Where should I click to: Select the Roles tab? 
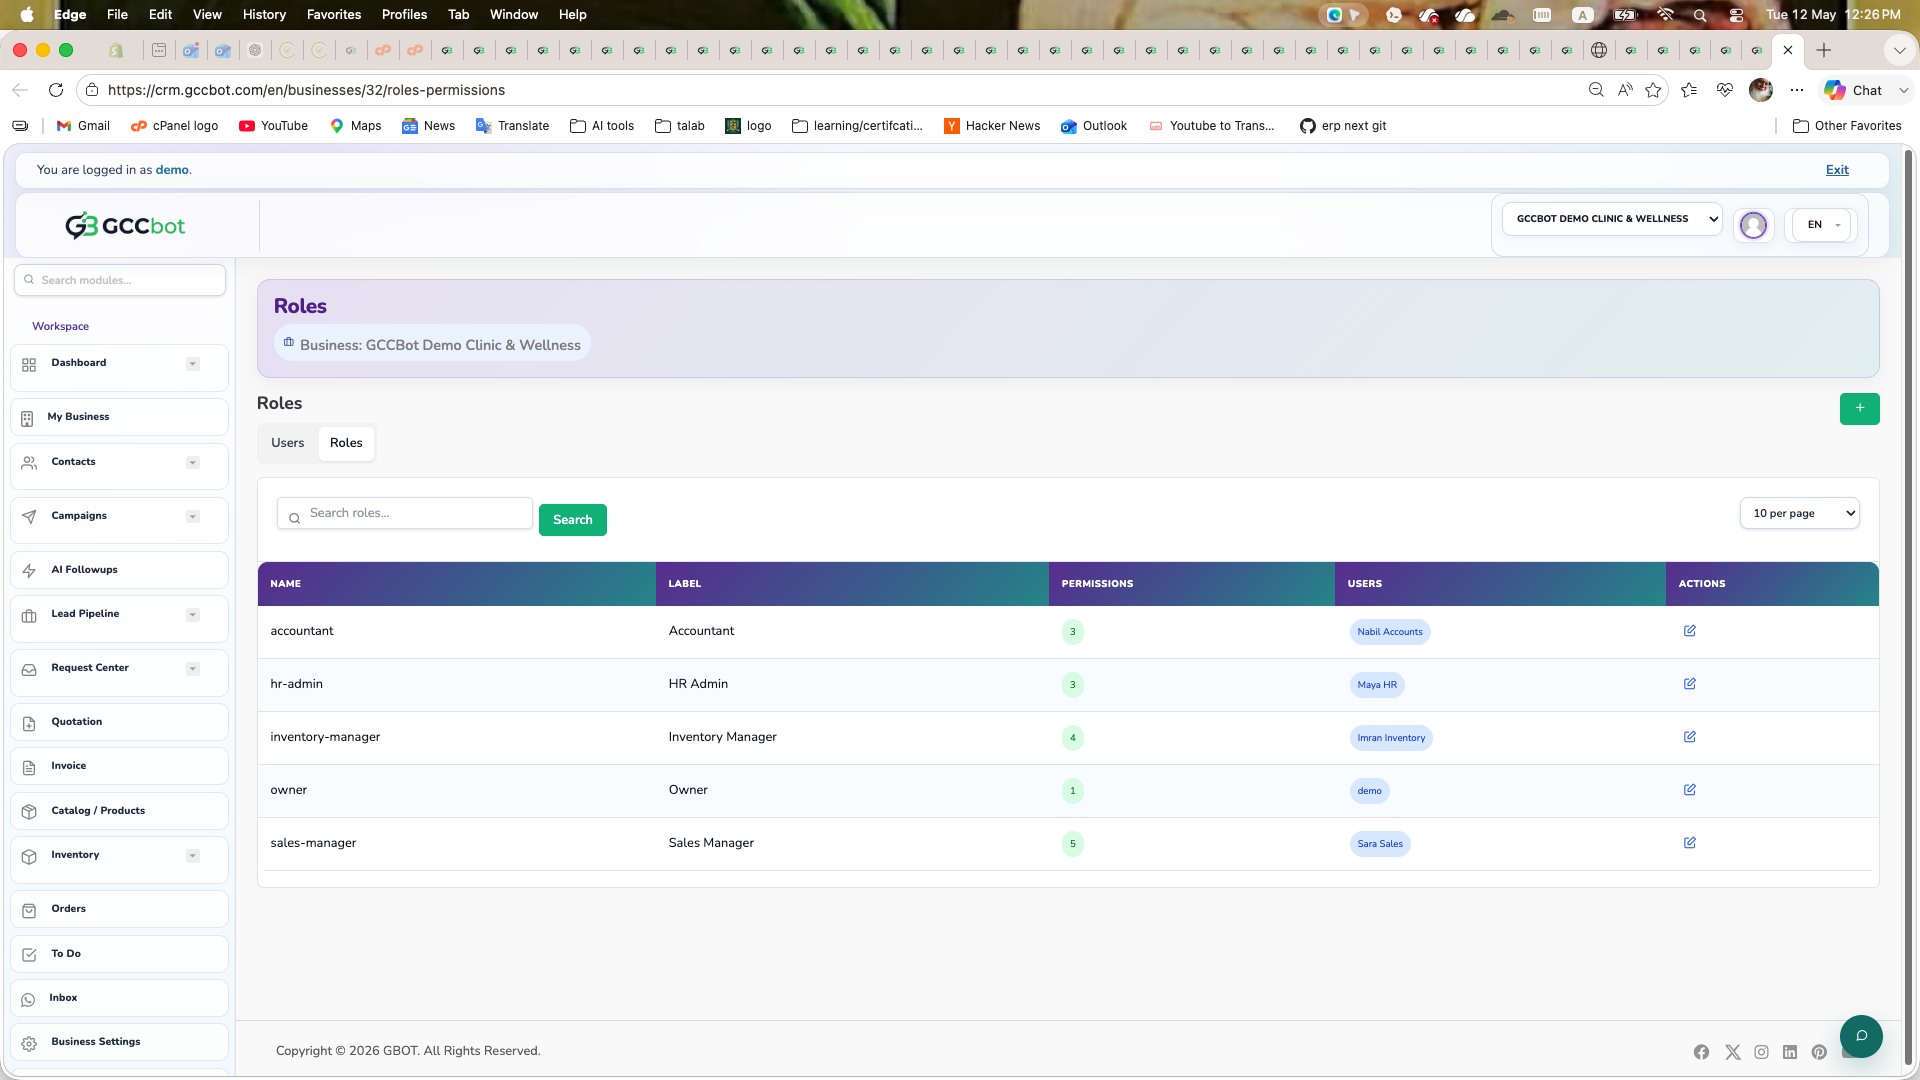click(x=346, y=443)
